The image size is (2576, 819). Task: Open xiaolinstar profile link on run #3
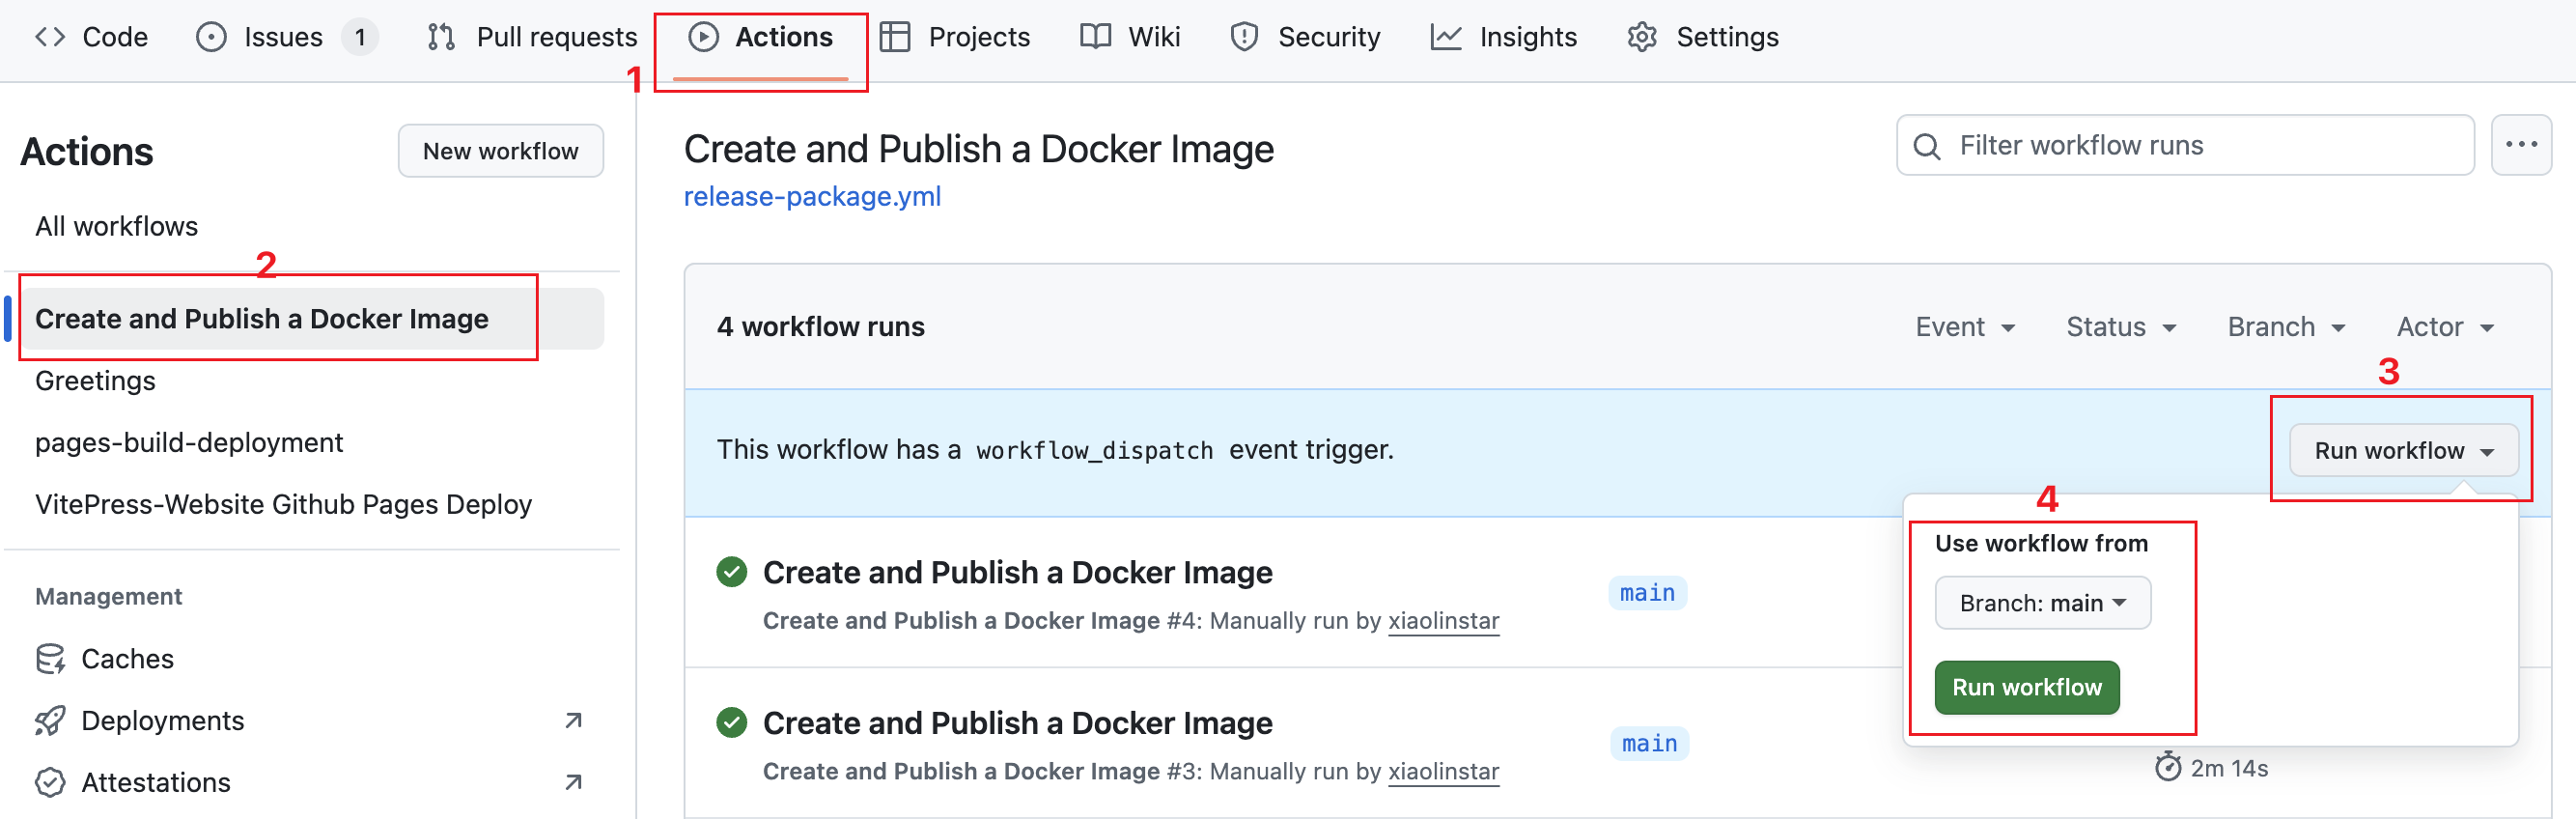tap(1443, 772)
